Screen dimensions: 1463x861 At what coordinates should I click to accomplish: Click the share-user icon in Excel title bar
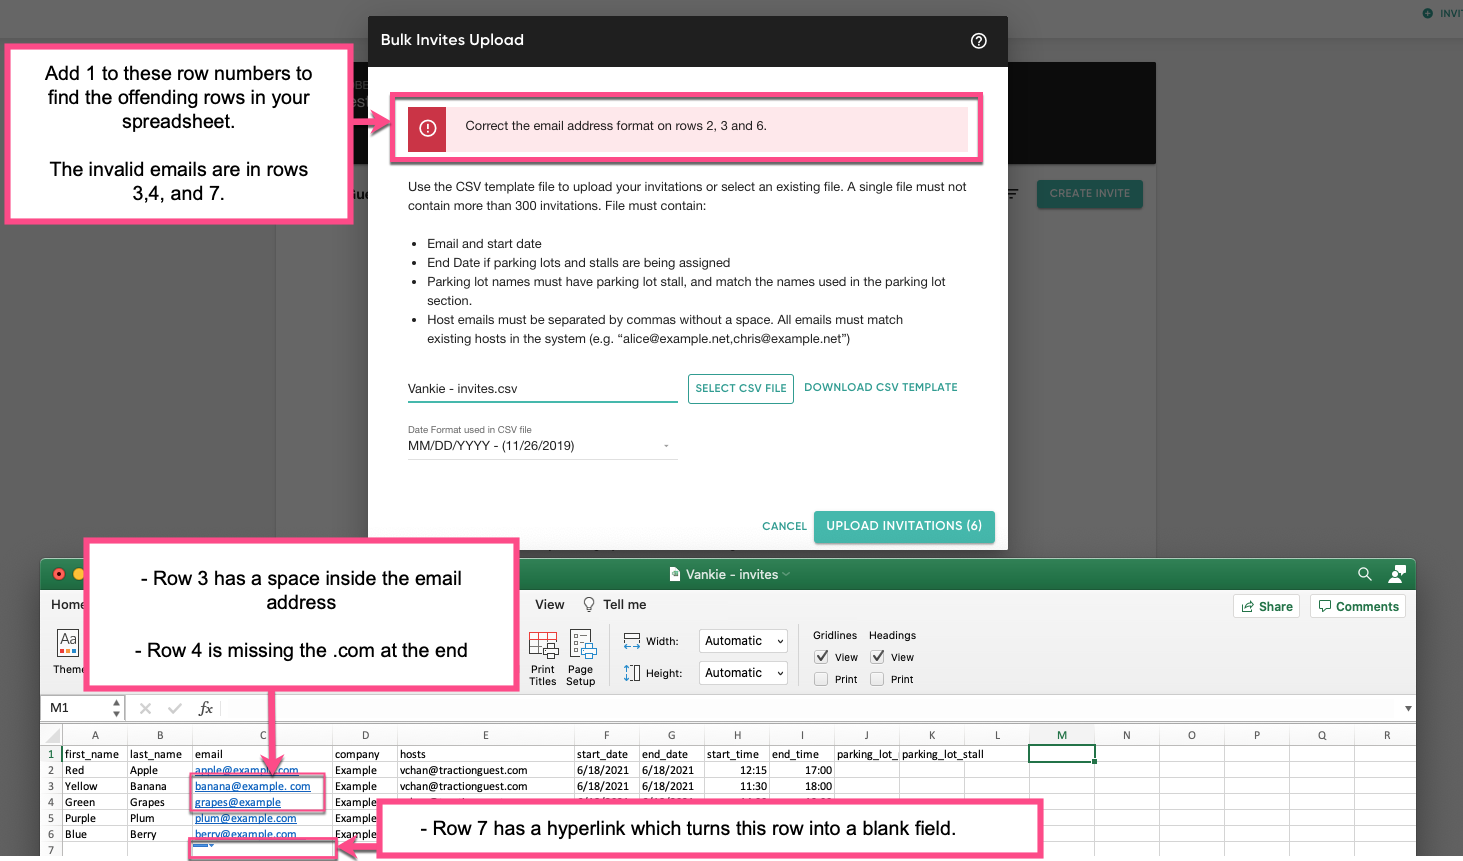(x=1398, y=574)
